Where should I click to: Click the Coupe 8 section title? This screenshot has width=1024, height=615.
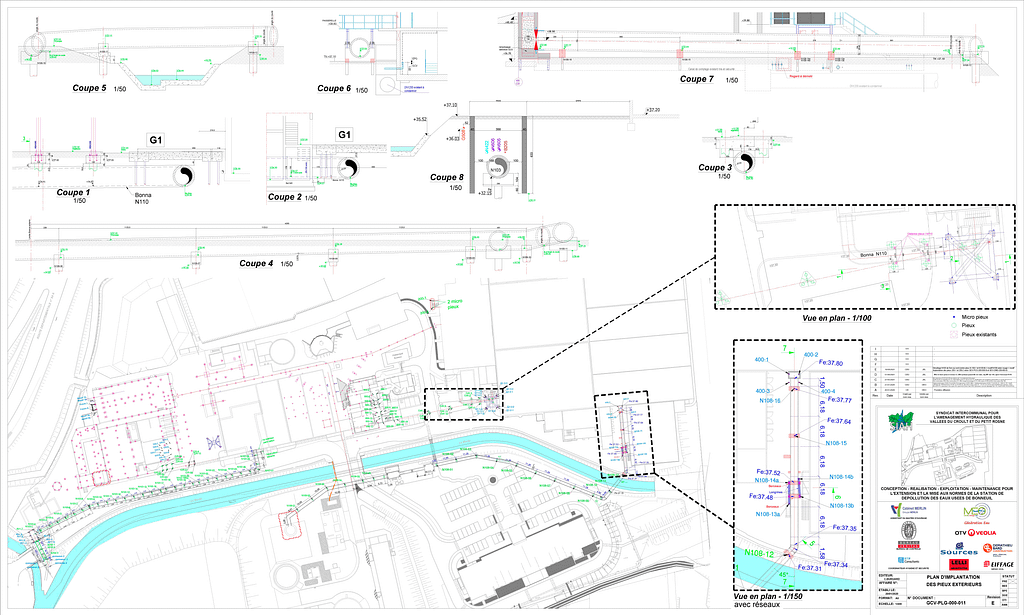click(x=448, y=177)
